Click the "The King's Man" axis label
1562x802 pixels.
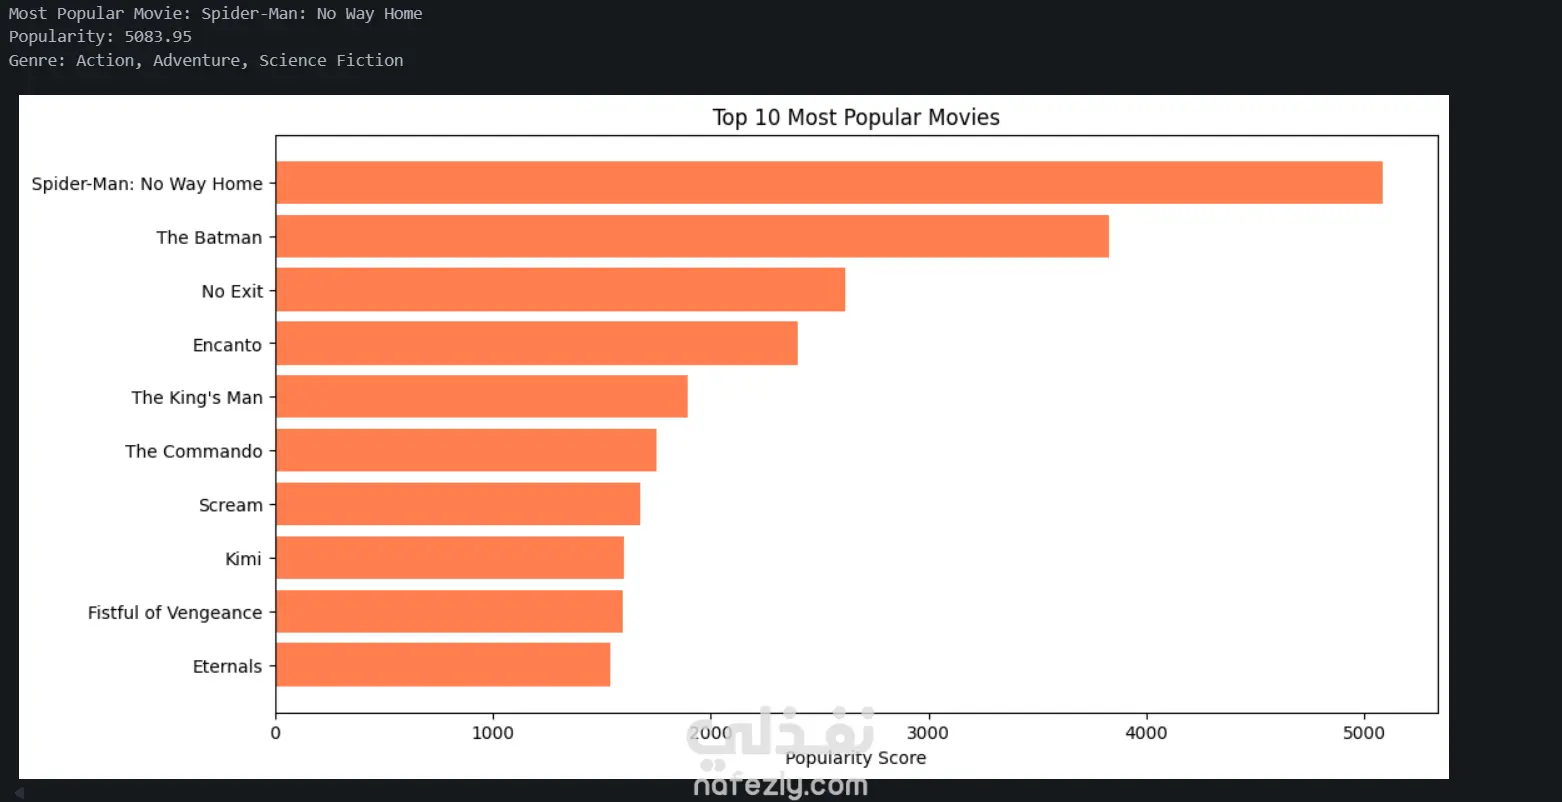(x=197, y=398)
